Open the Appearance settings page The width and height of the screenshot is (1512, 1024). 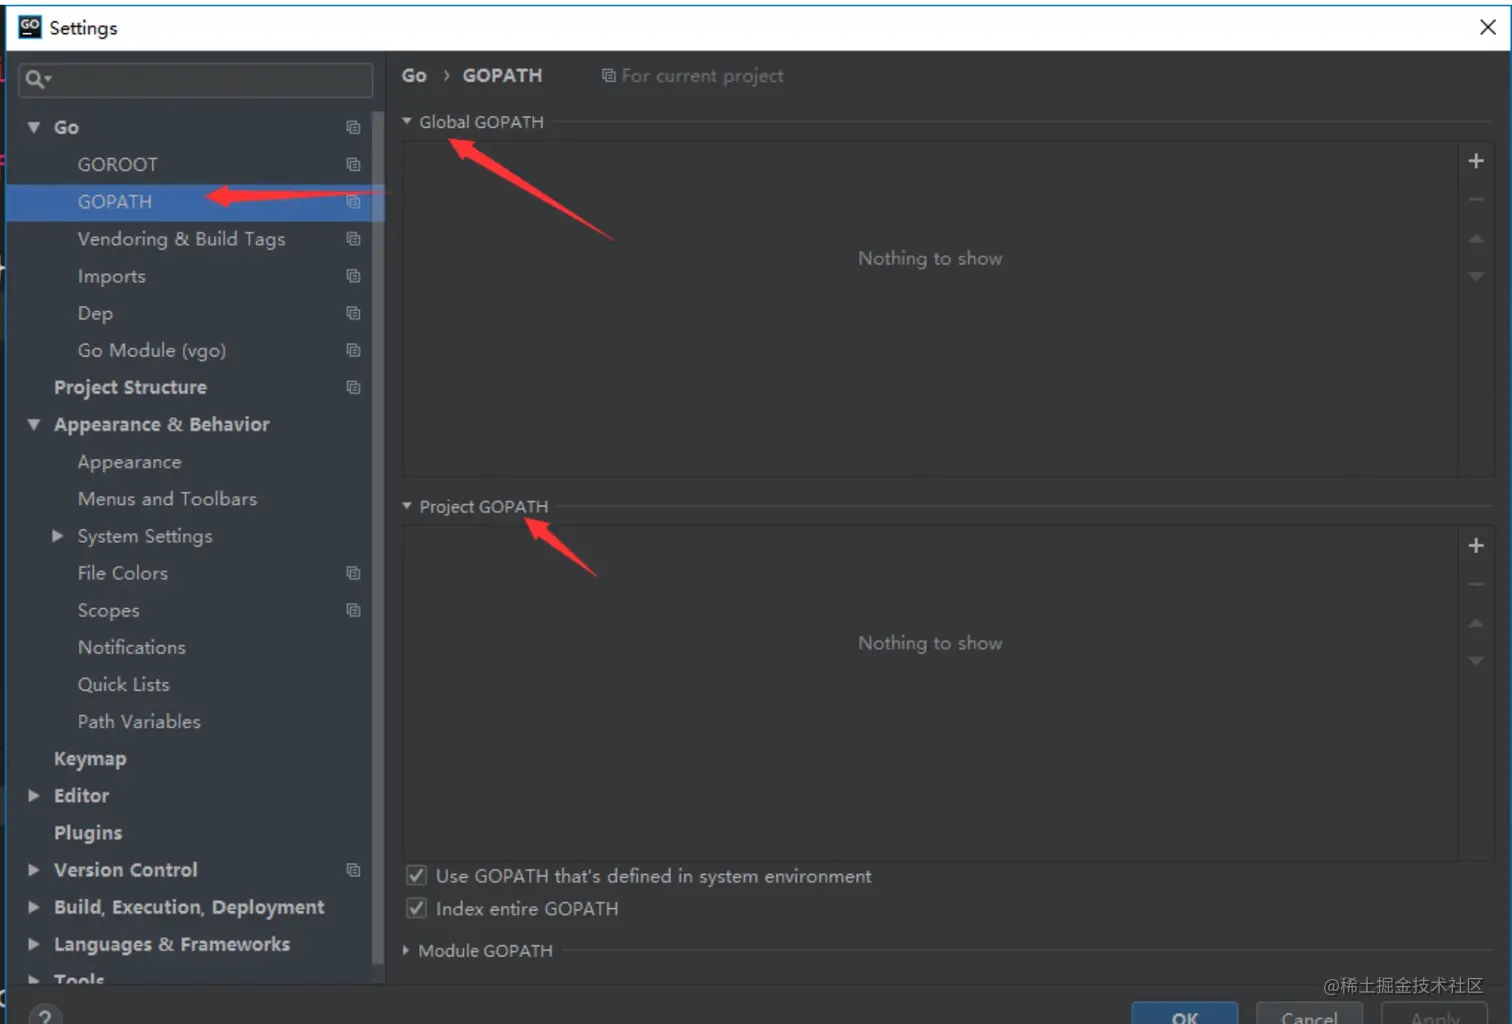tap(130, 462)
